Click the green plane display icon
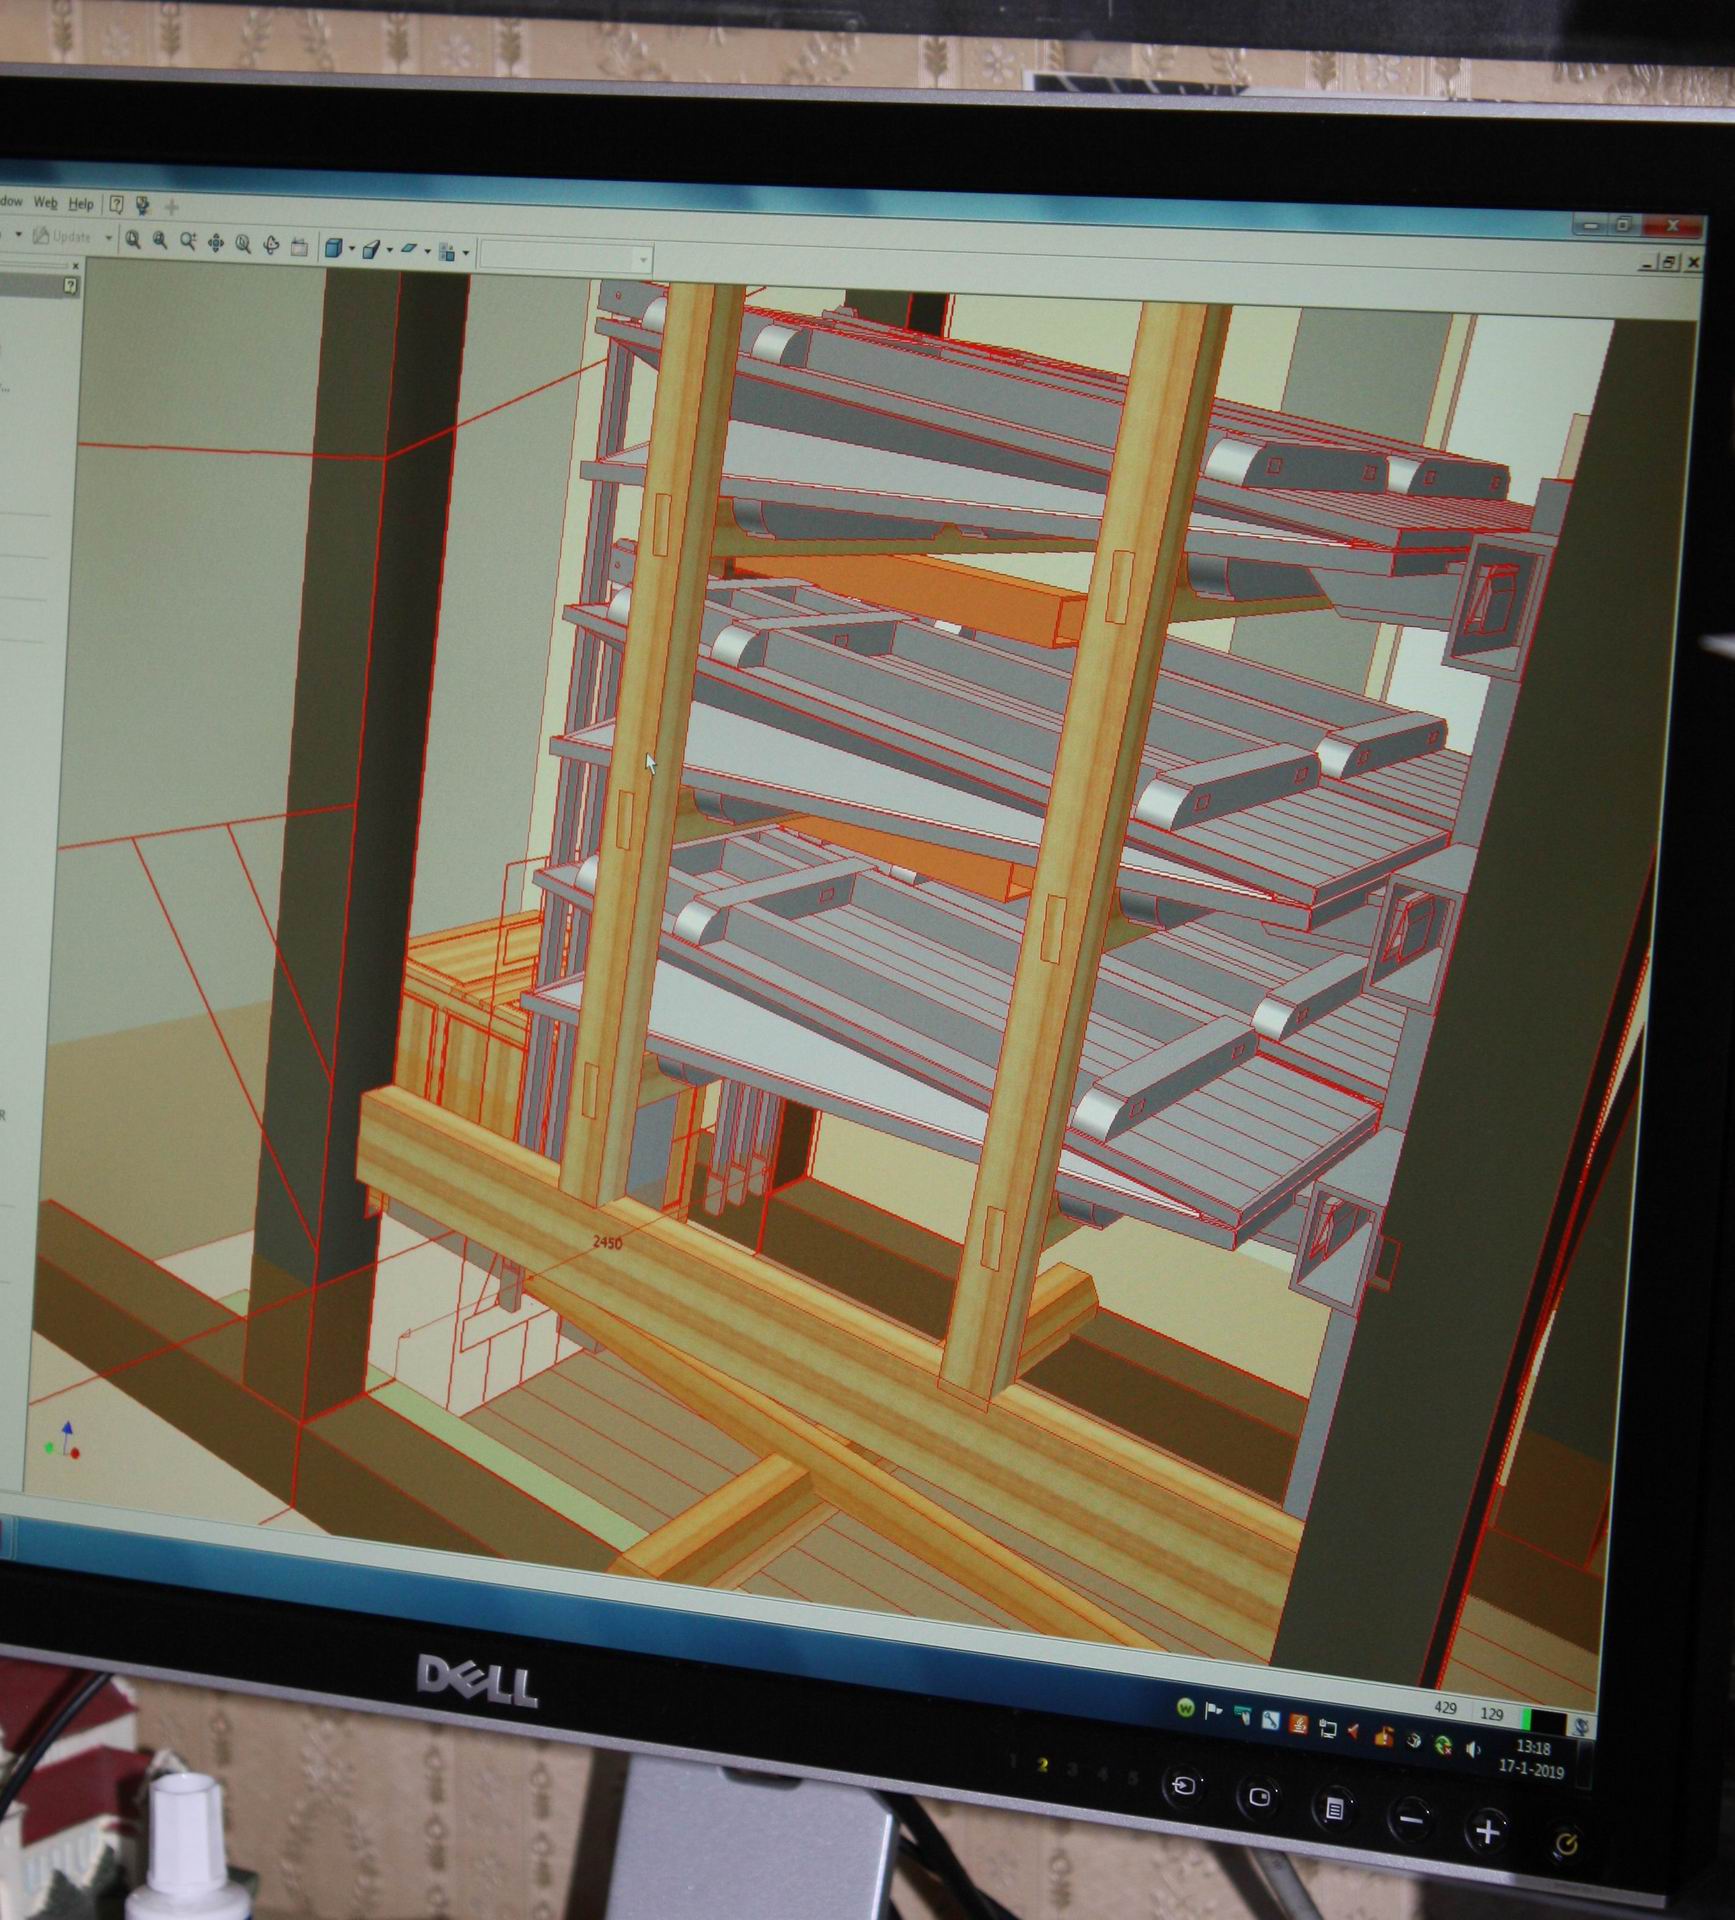This screenshot has width=1735, height=1920. click(x=411, y=250)
